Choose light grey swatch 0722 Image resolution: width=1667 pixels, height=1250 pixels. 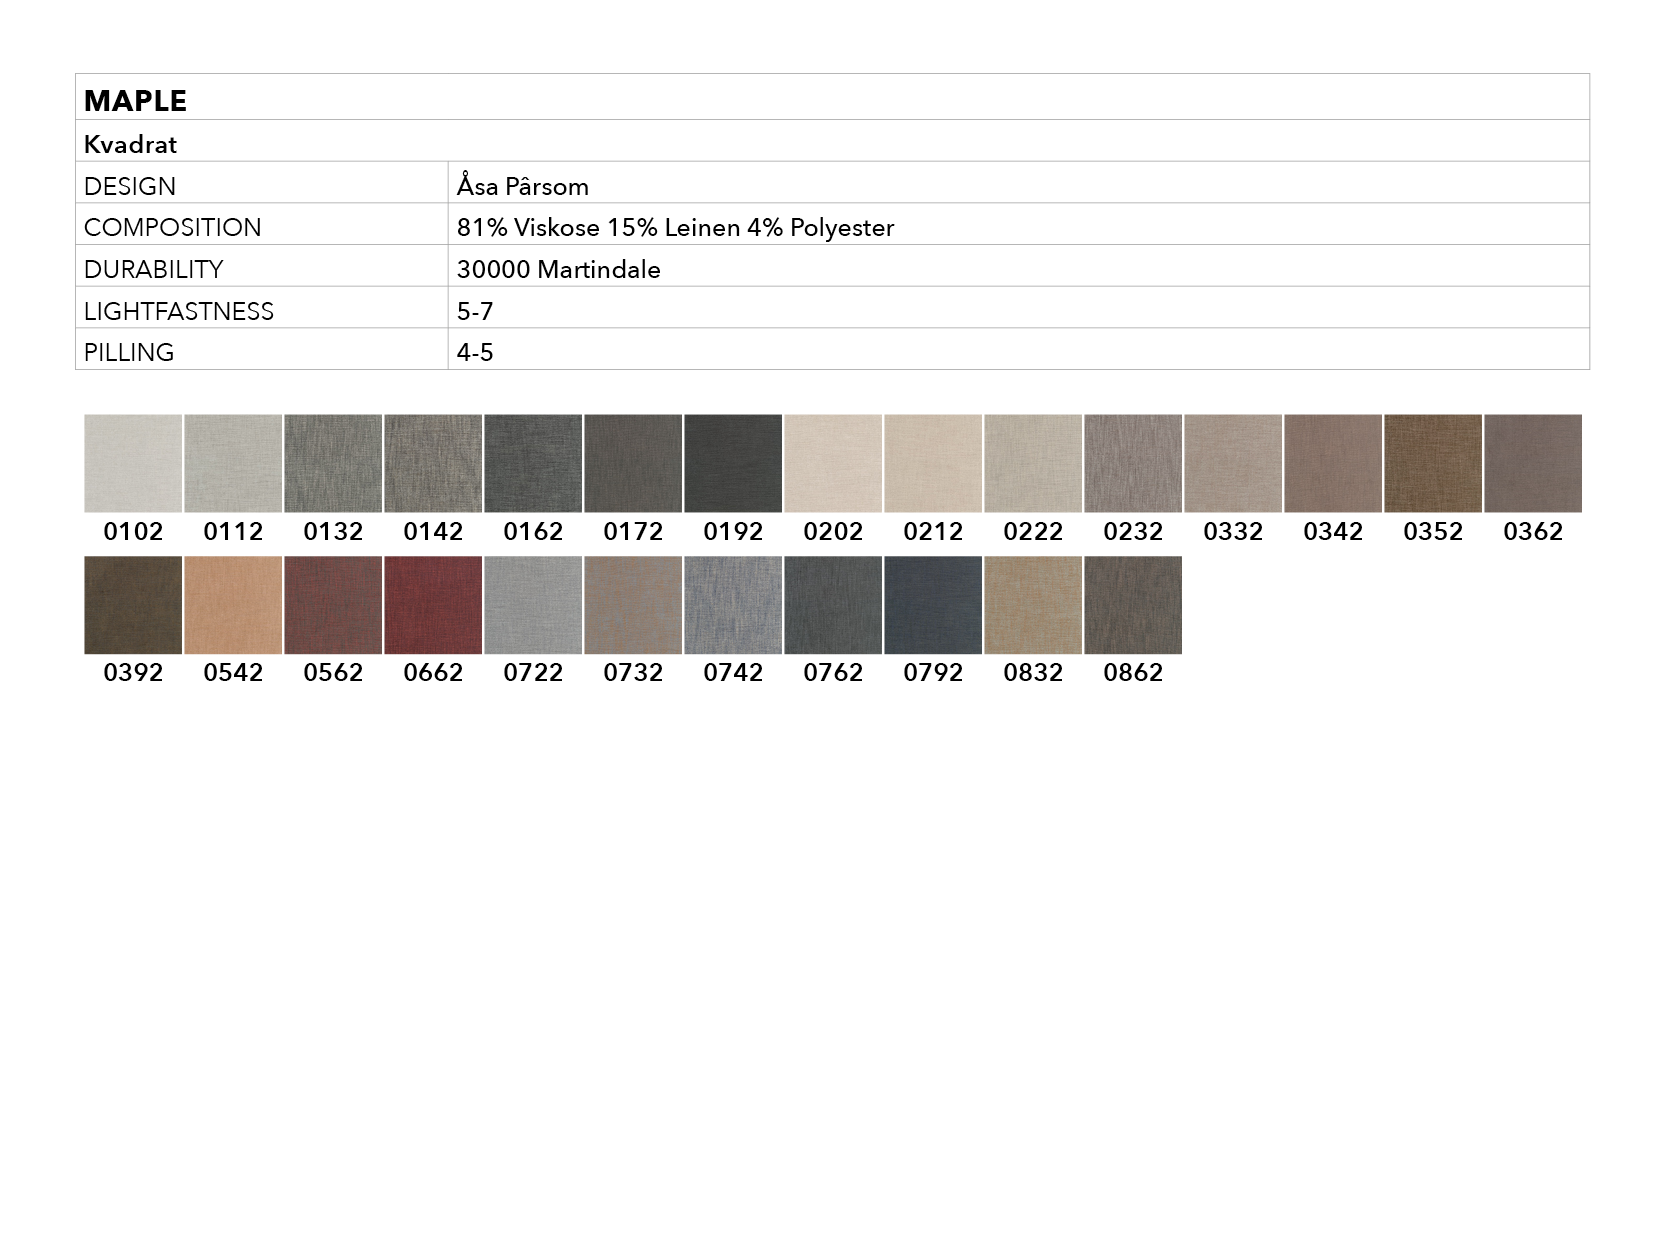[x=533, y=605]
